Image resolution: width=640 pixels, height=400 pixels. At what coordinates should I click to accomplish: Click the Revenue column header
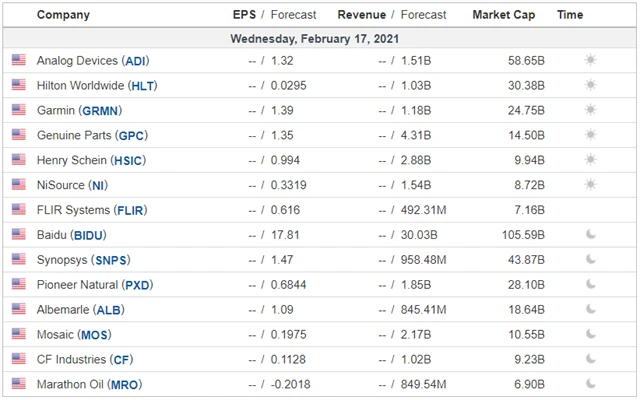coord(361,15)
